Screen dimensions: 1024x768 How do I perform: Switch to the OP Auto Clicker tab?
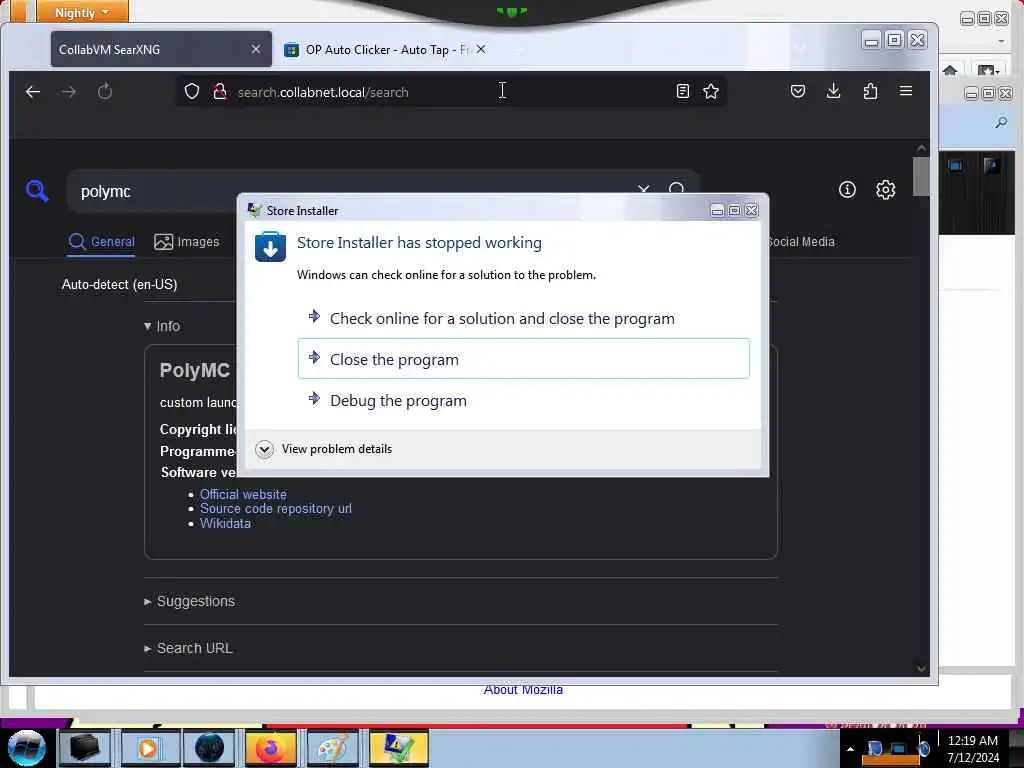click(387, 50)
